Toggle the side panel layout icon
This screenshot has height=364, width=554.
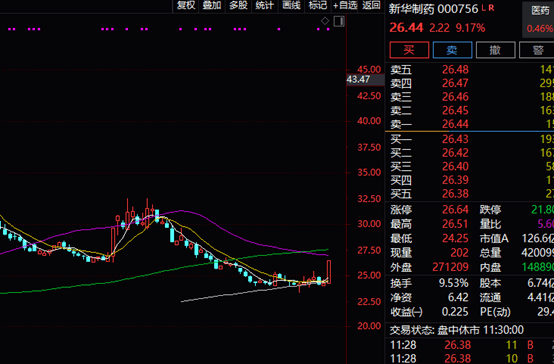pyautogui.click(x=339, y=21)
